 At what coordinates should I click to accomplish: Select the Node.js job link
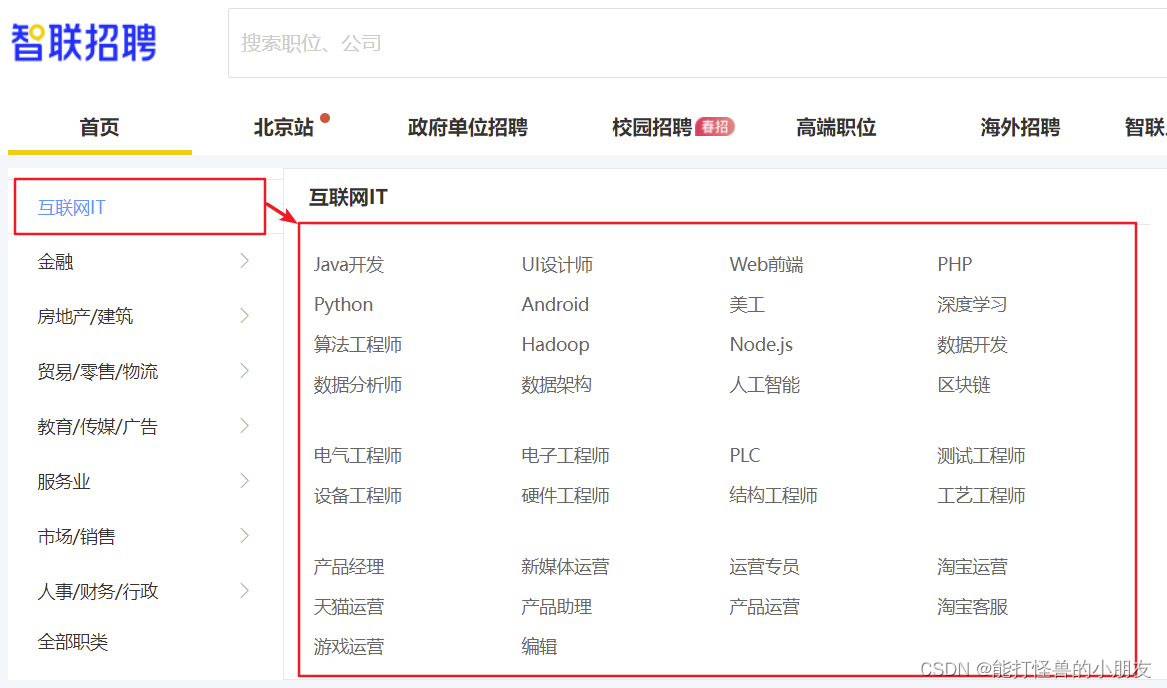click(x=761, y=345)
